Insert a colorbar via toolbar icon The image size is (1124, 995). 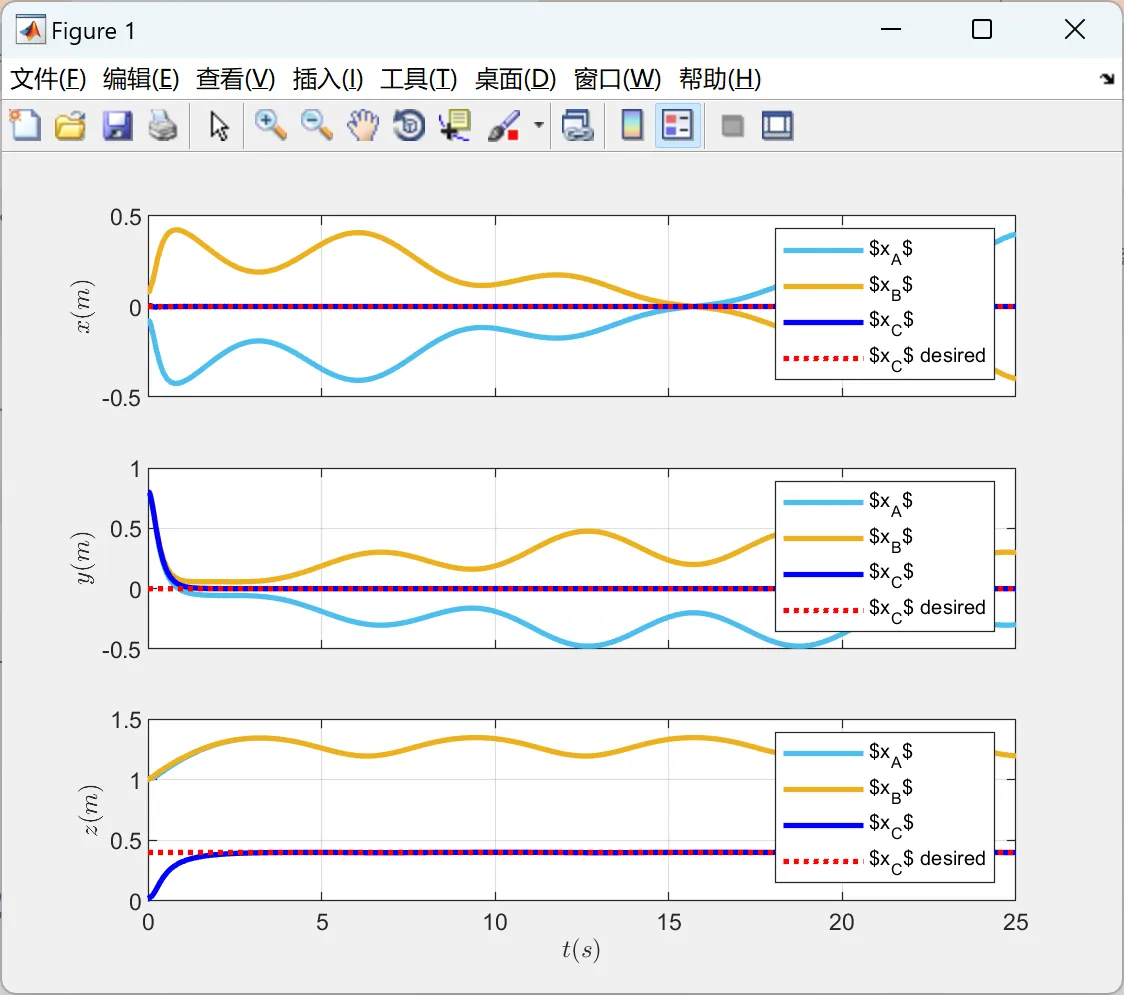pos(632,125)
